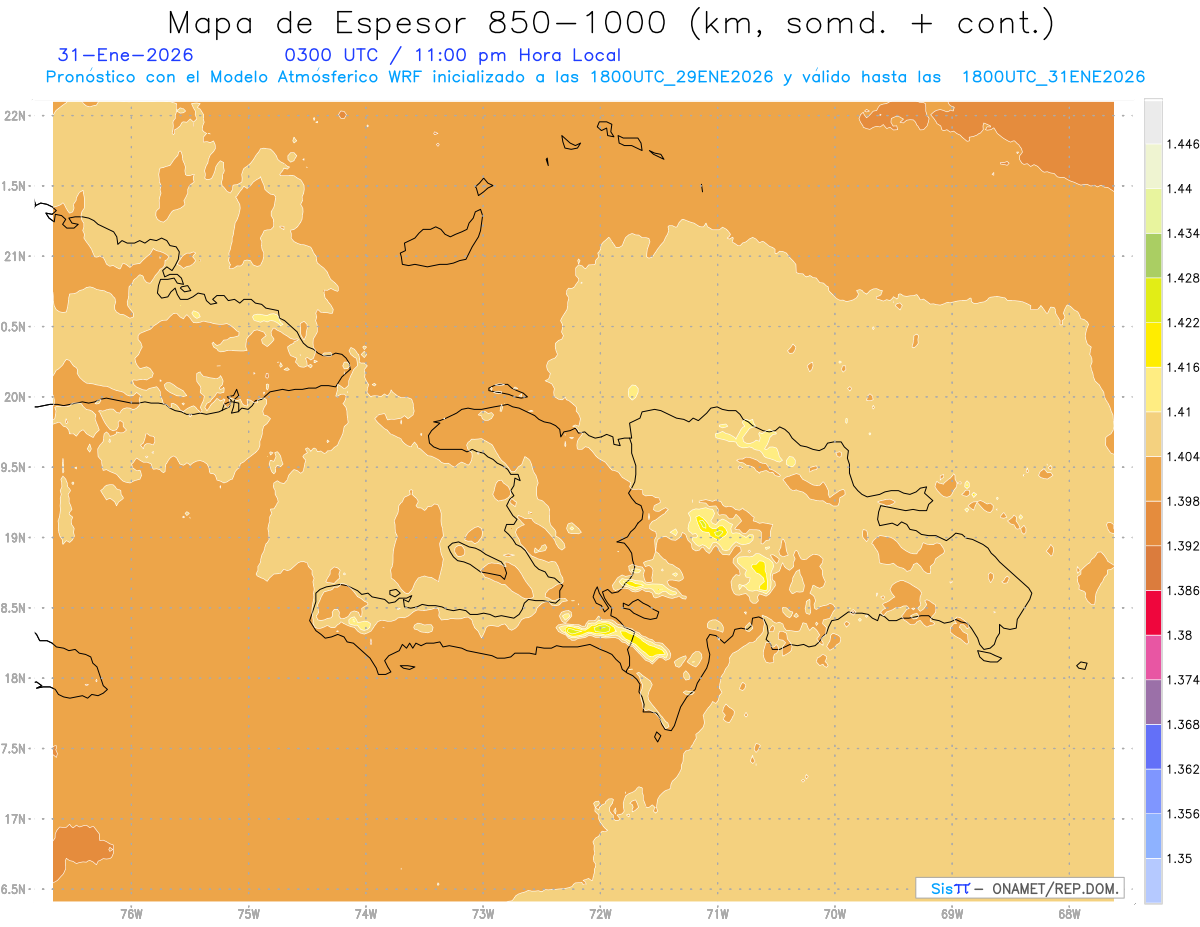Click colorbar value '1.392'

pyautogui.click(x=1185, y=546)
